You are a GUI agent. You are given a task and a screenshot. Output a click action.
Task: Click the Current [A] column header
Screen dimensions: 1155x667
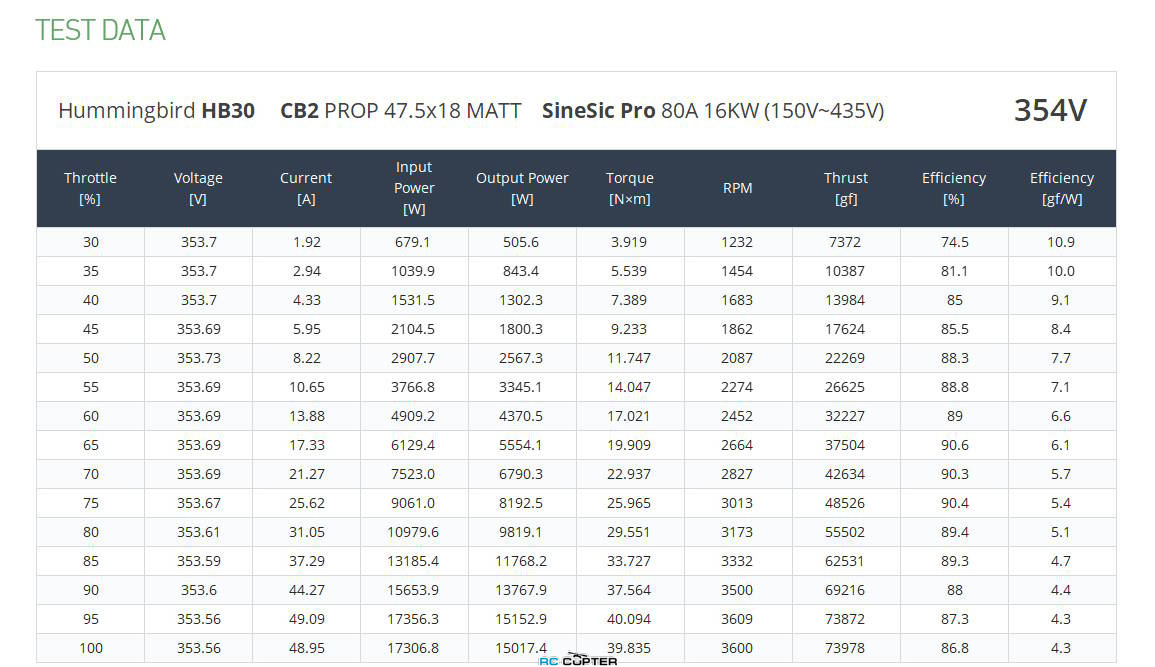point(306,188)
